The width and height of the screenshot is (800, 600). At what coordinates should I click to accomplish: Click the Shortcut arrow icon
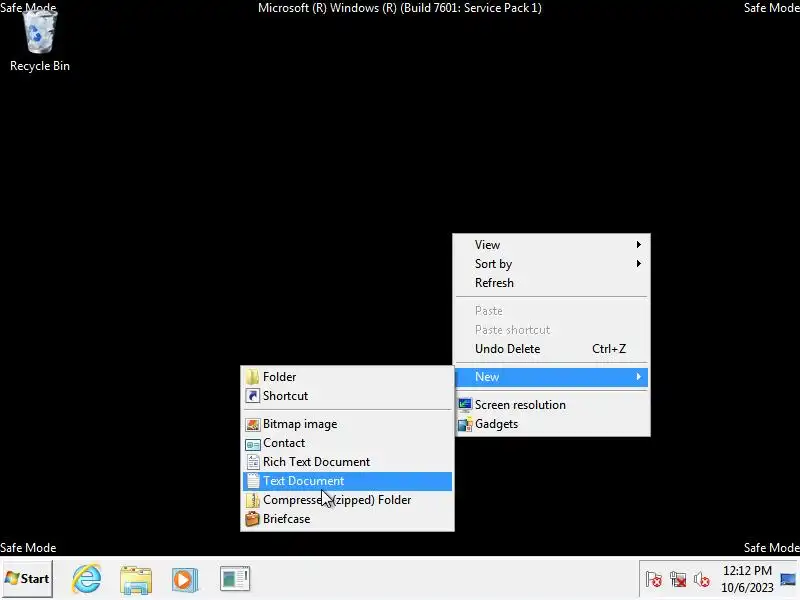[x=253, y=396]
